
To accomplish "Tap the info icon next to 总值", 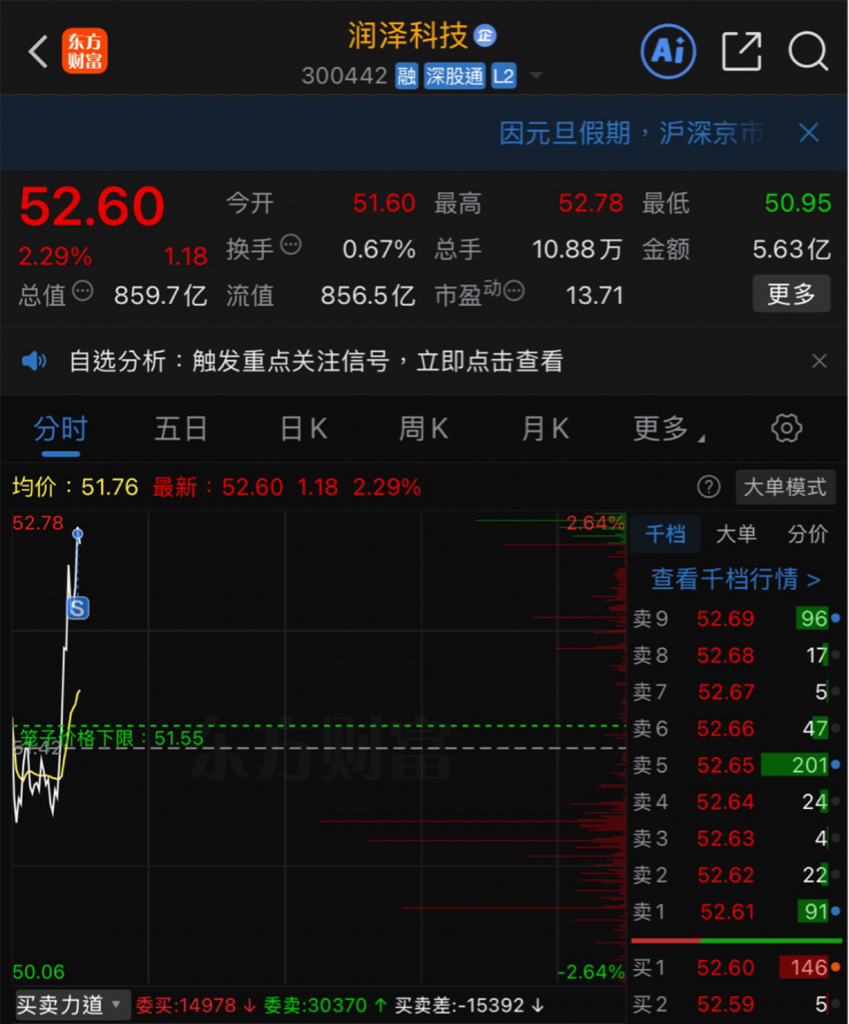I will tap(82, 291).
